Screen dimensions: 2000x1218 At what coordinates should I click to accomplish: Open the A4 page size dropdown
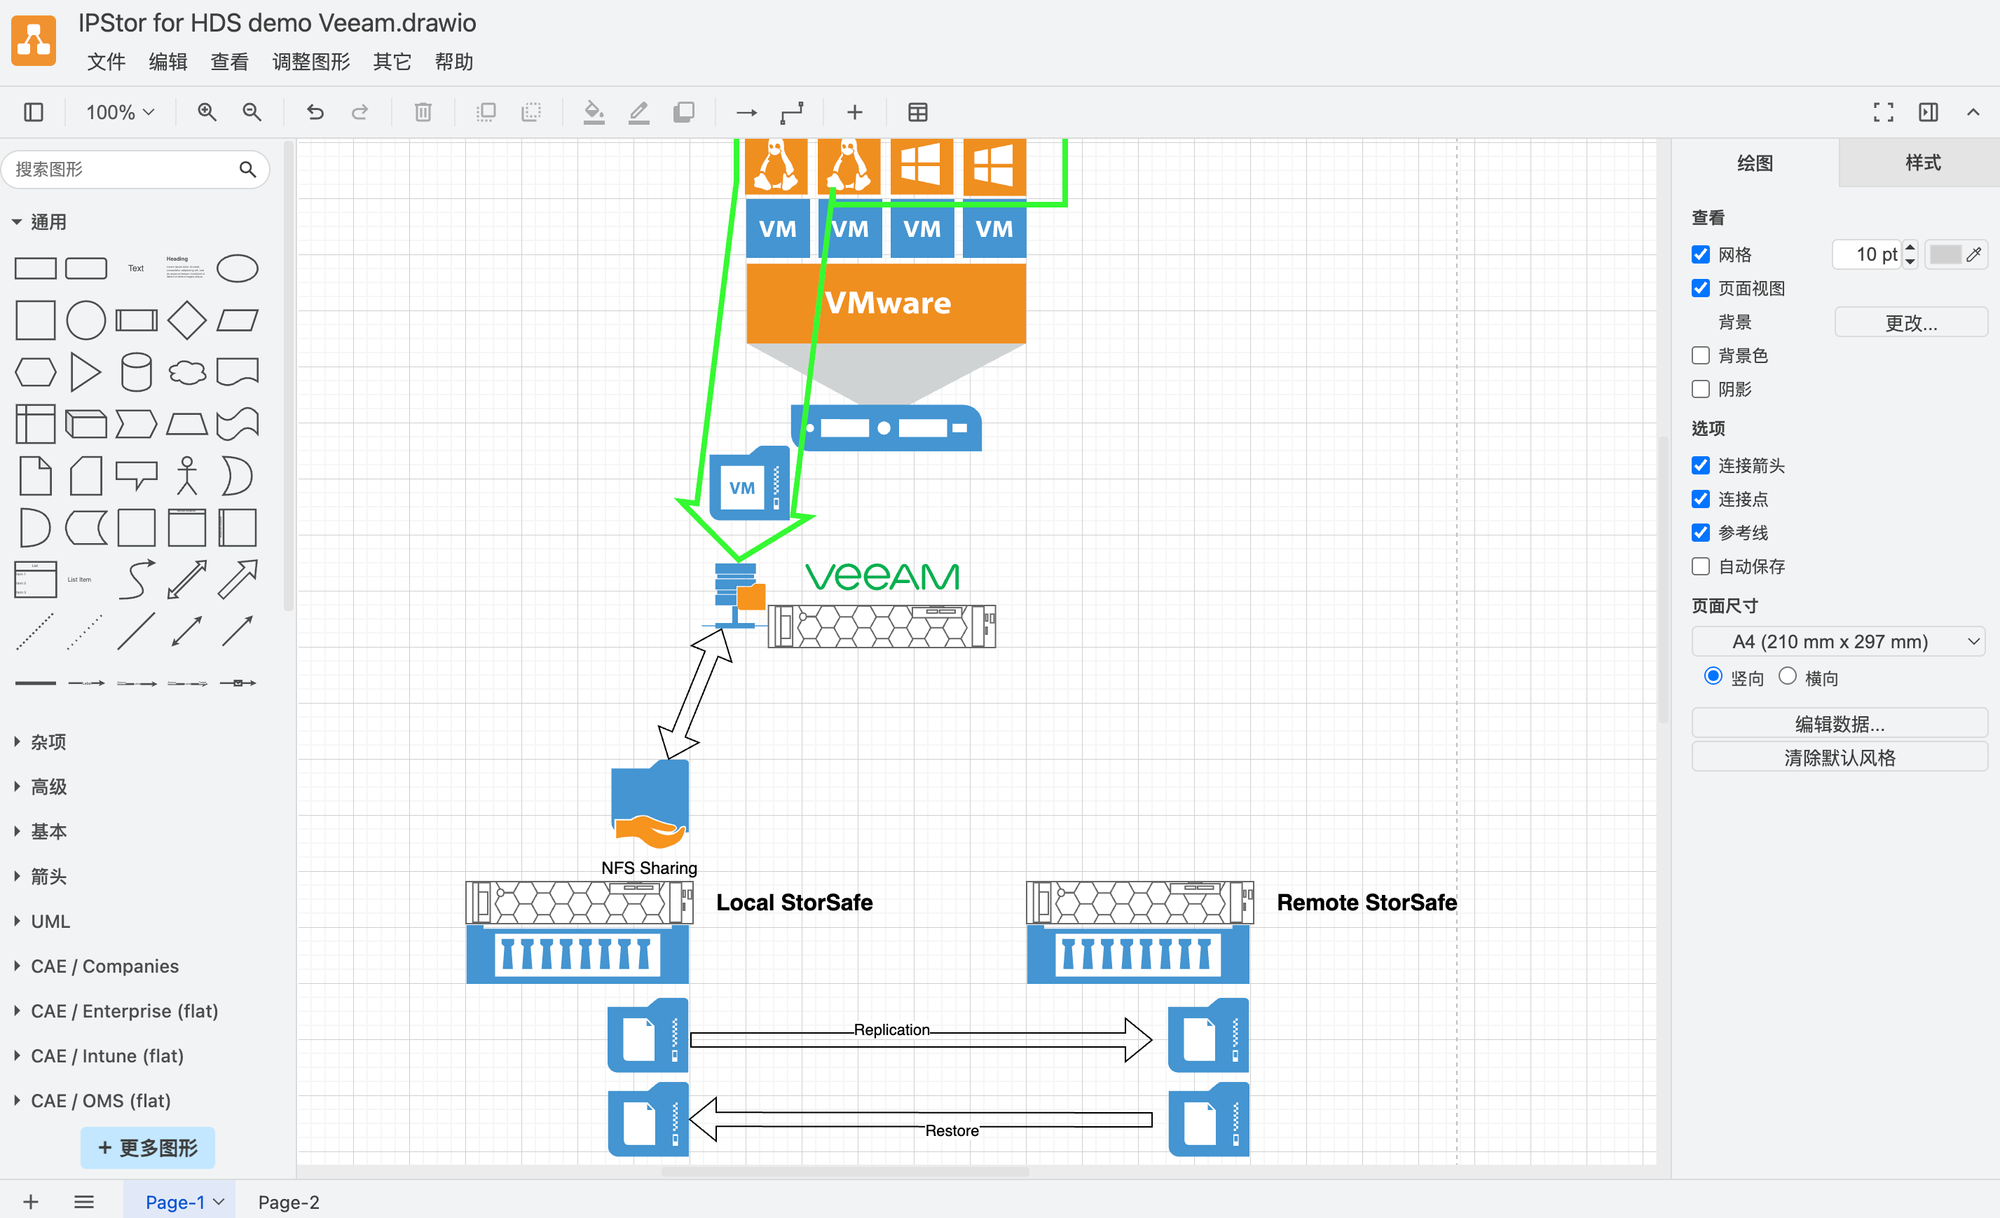tap(1839, 641)
